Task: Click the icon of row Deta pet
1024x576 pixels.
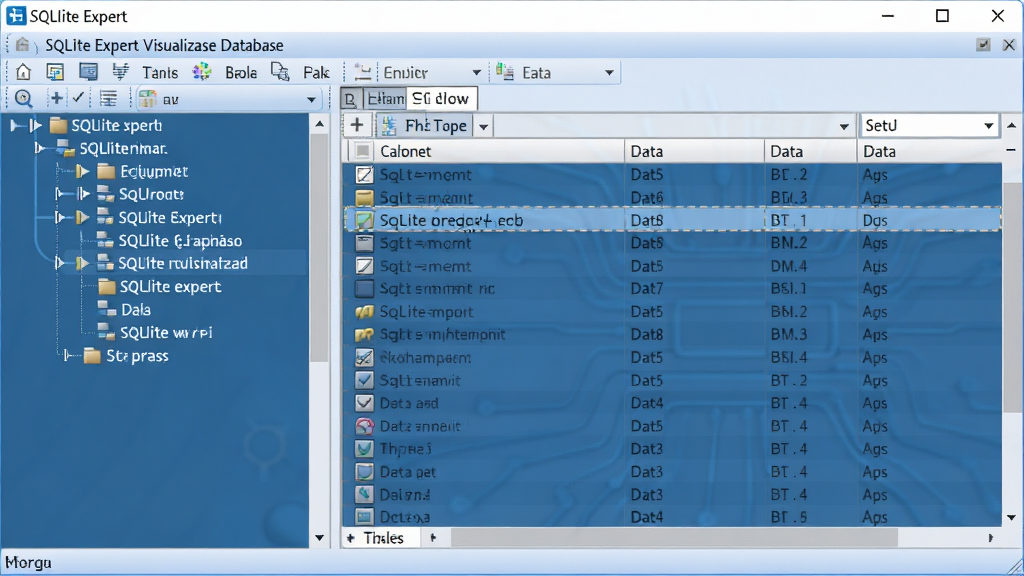Action: tap(364, 472)
